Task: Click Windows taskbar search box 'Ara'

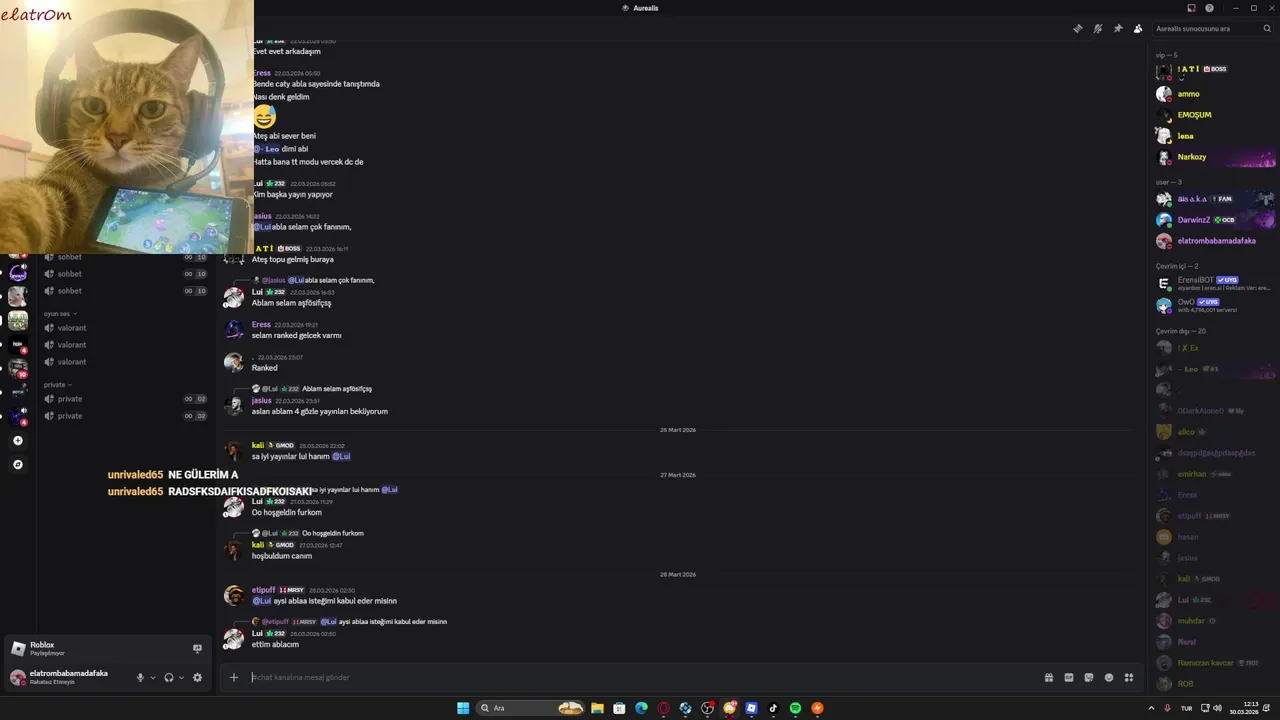Action: [531, 708]
